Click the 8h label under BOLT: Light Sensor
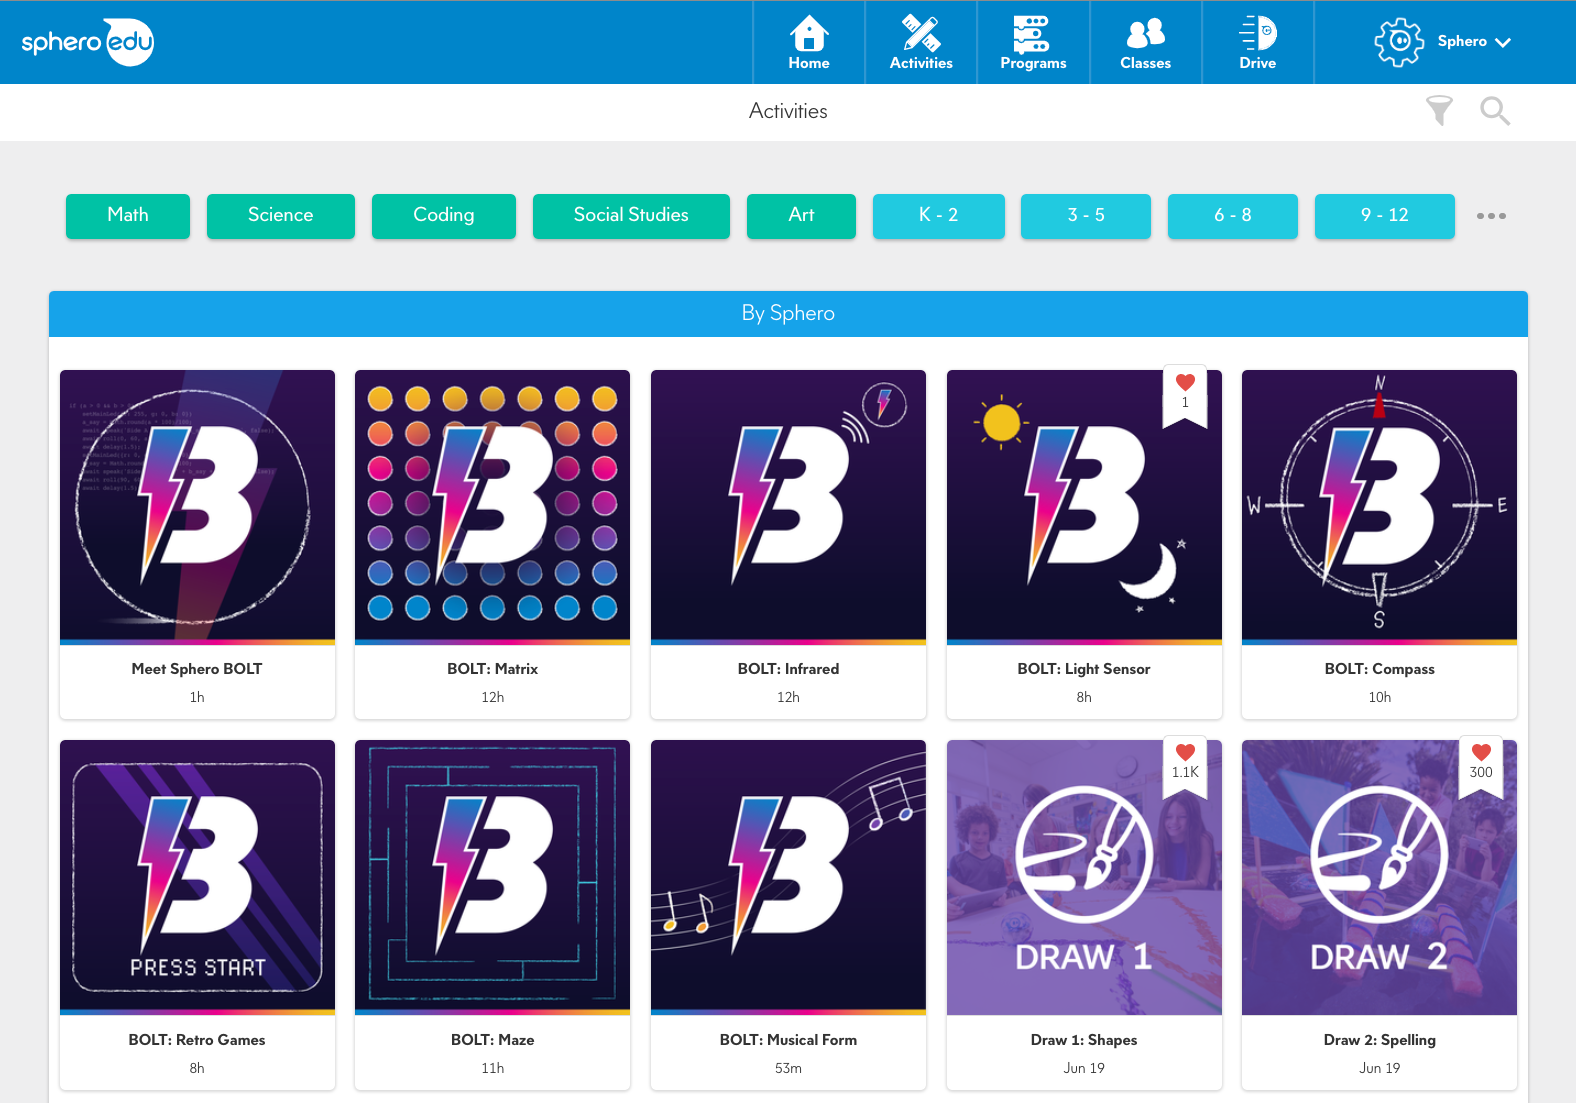The height and width of the screenshot is (1103, 1576). click(1084, 697)
